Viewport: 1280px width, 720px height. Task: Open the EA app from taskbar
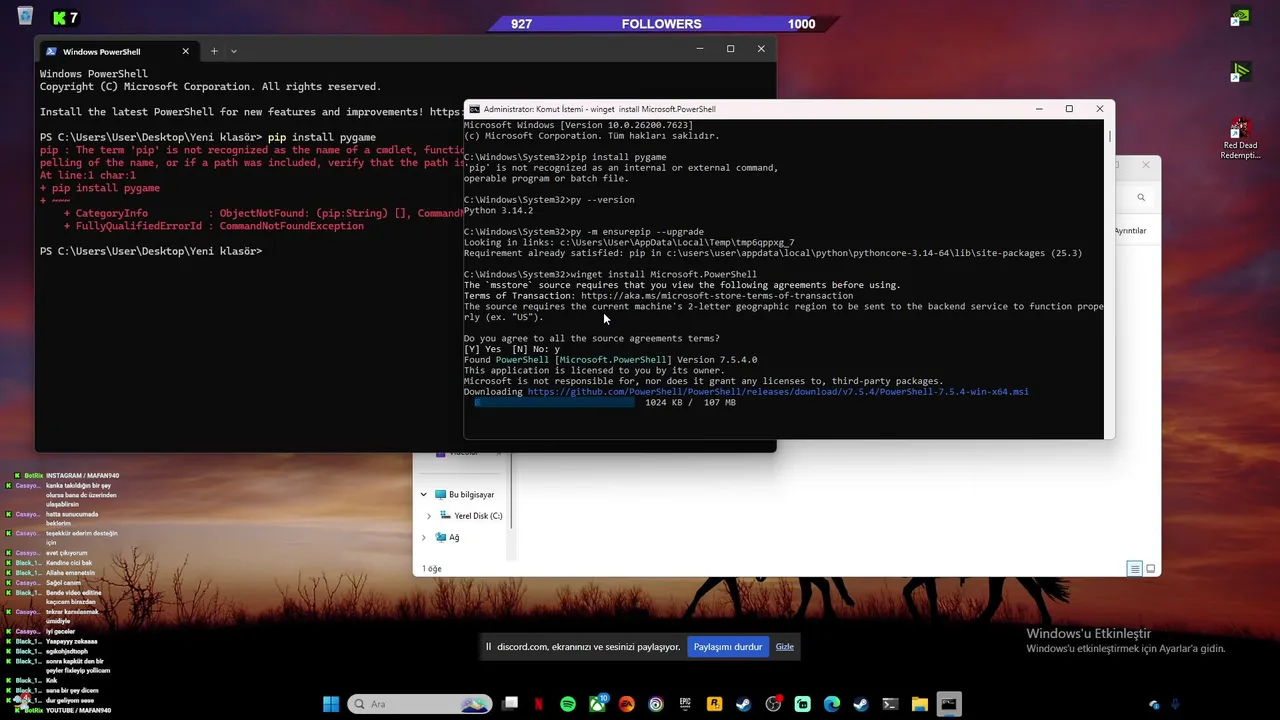coord(627,704)
